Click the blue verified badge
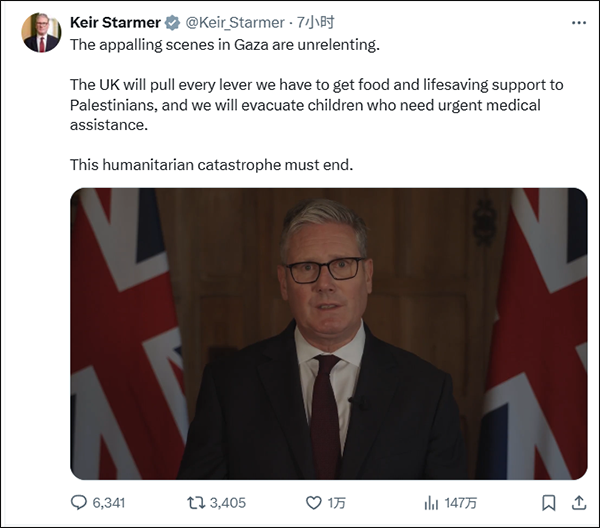600x528 pixels. click(173, 22)
